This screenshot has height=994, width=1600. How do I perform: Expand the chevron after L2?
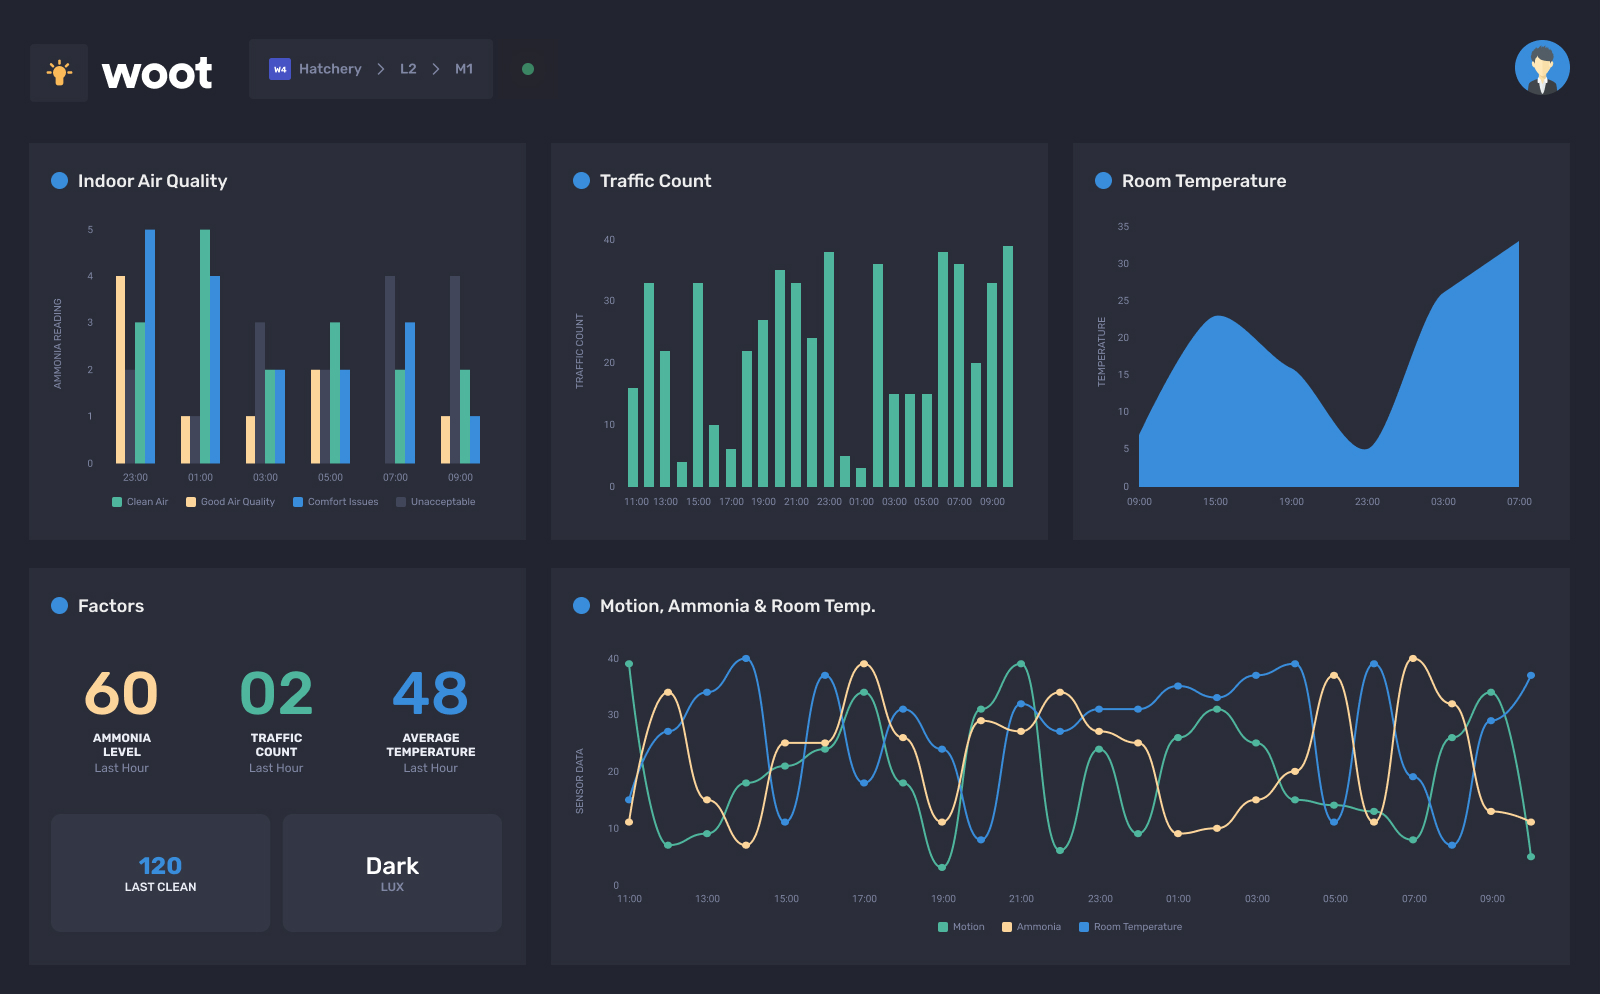coord(436,69)
